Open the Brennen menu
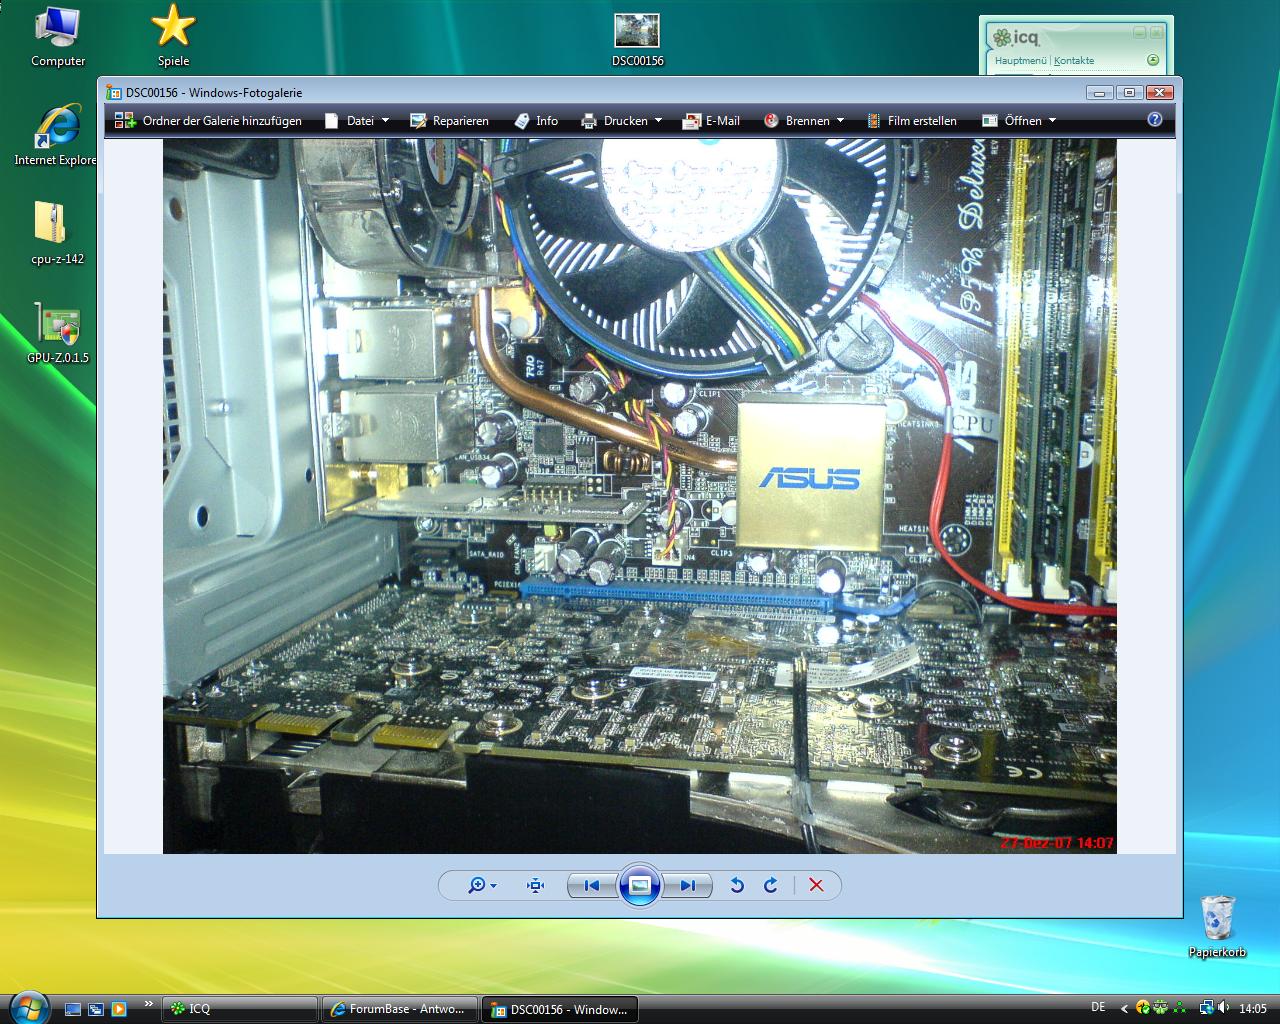 coord(804,120)
